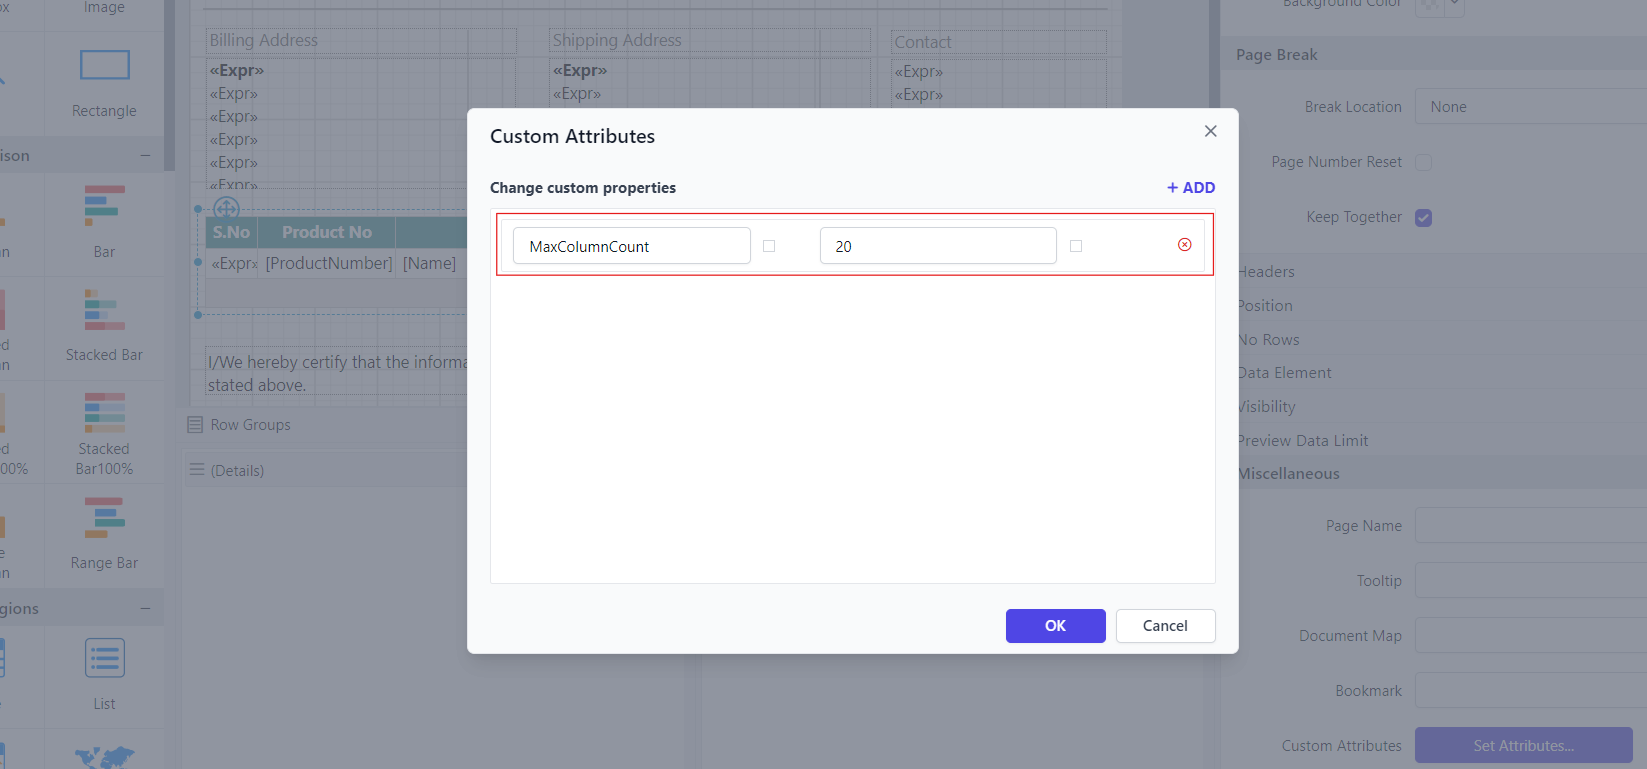Expand the Position property group
The image size is (1647, 769).
pos(1265,306)
